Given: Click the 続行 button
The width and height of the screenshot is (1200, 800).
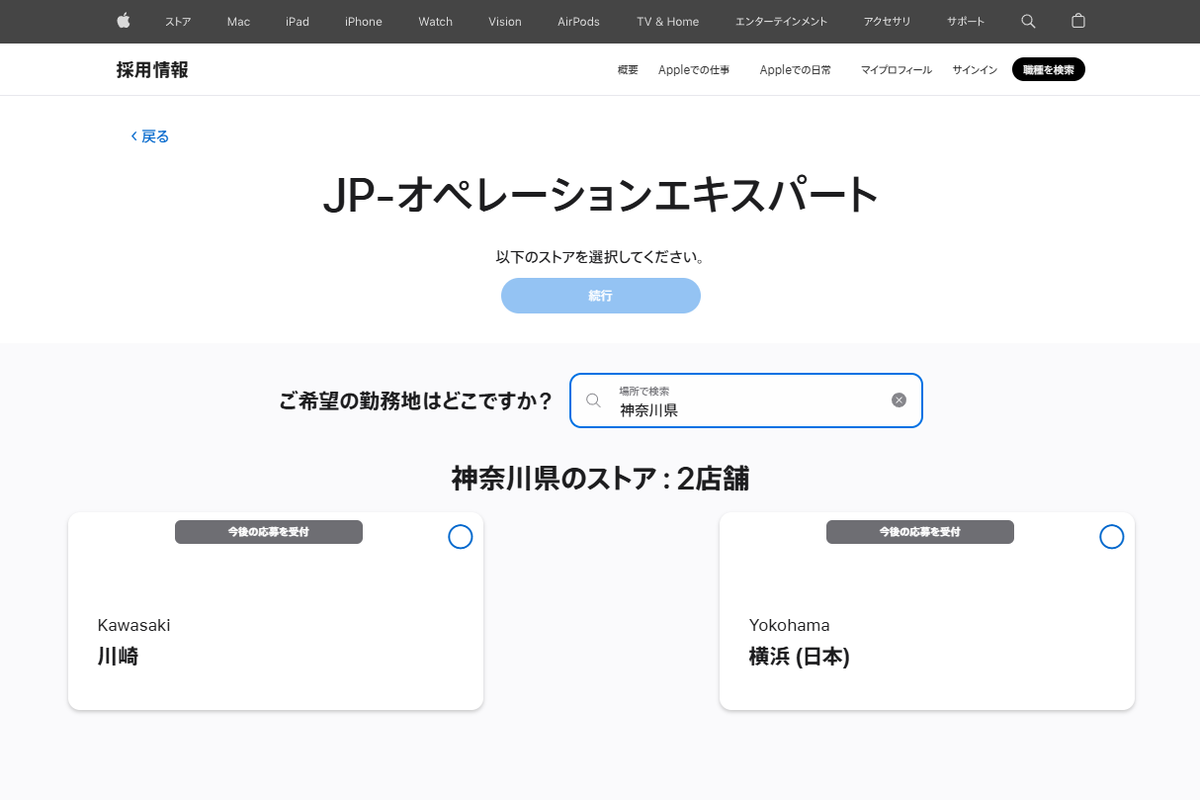Looking at the screenshot, I should point(600,296).
